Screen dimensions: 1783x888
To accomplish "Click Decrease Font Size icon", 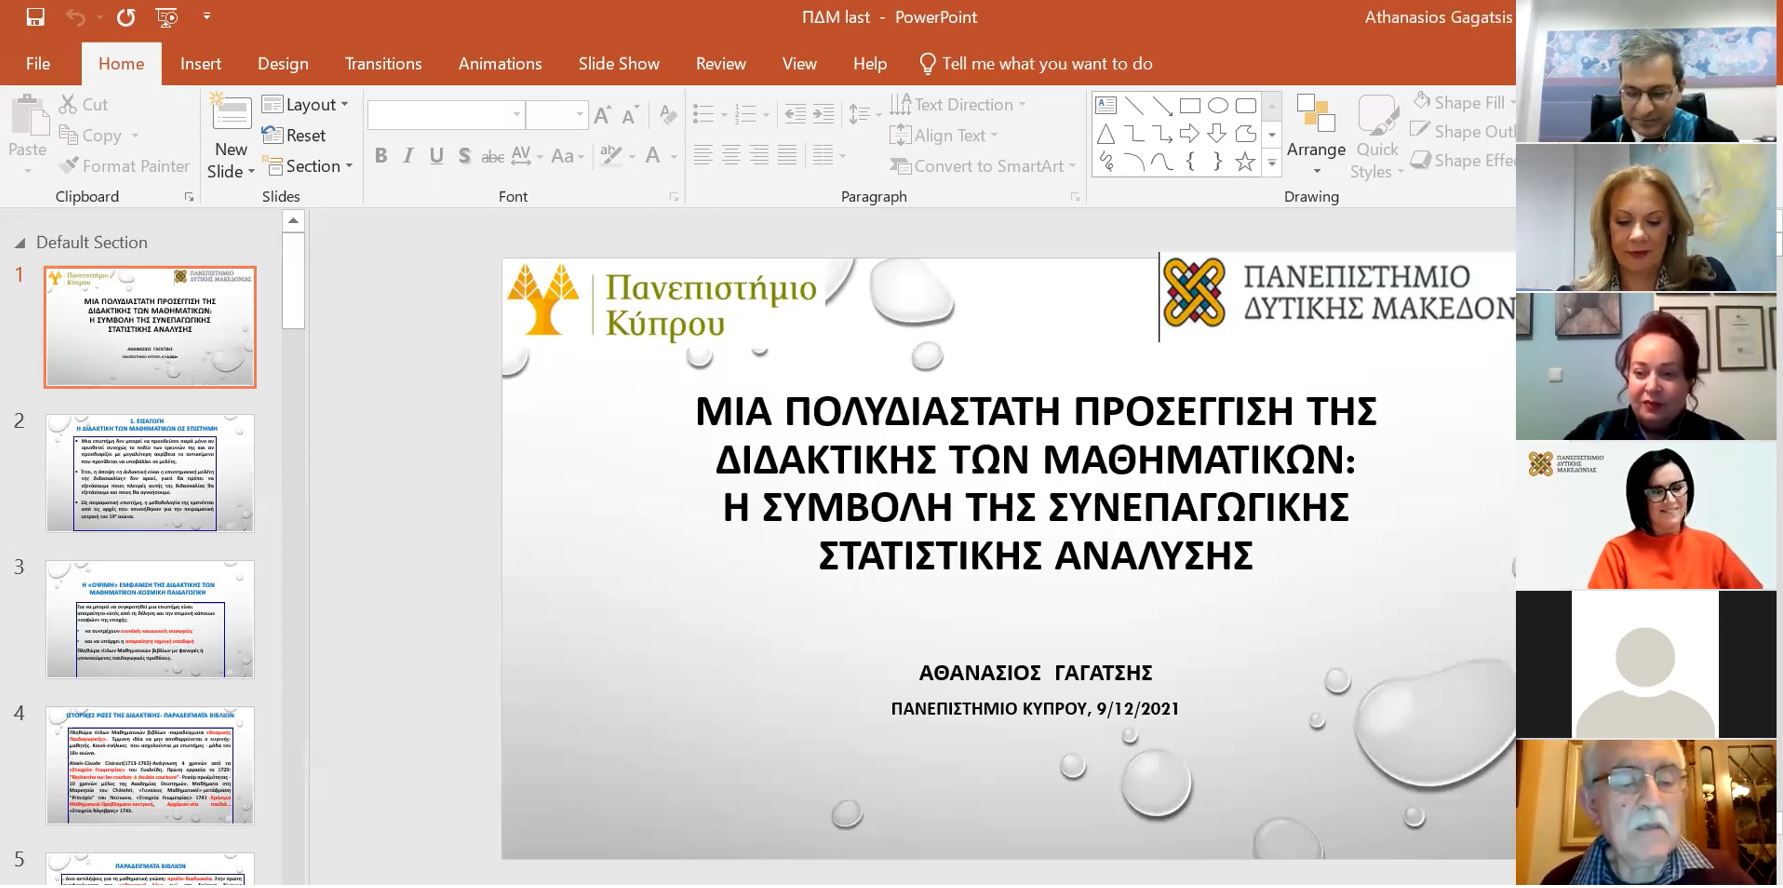I will pos(630,115).
